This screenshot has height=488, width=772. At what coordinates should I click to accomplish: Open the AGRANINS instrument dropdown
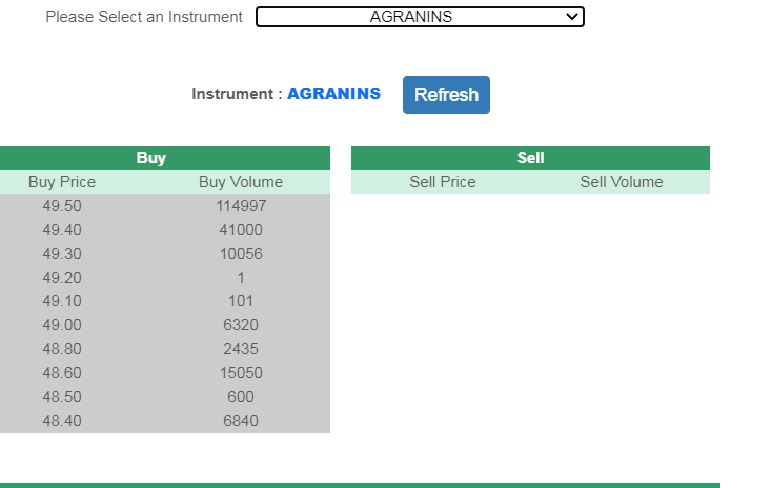click(419, 17)
